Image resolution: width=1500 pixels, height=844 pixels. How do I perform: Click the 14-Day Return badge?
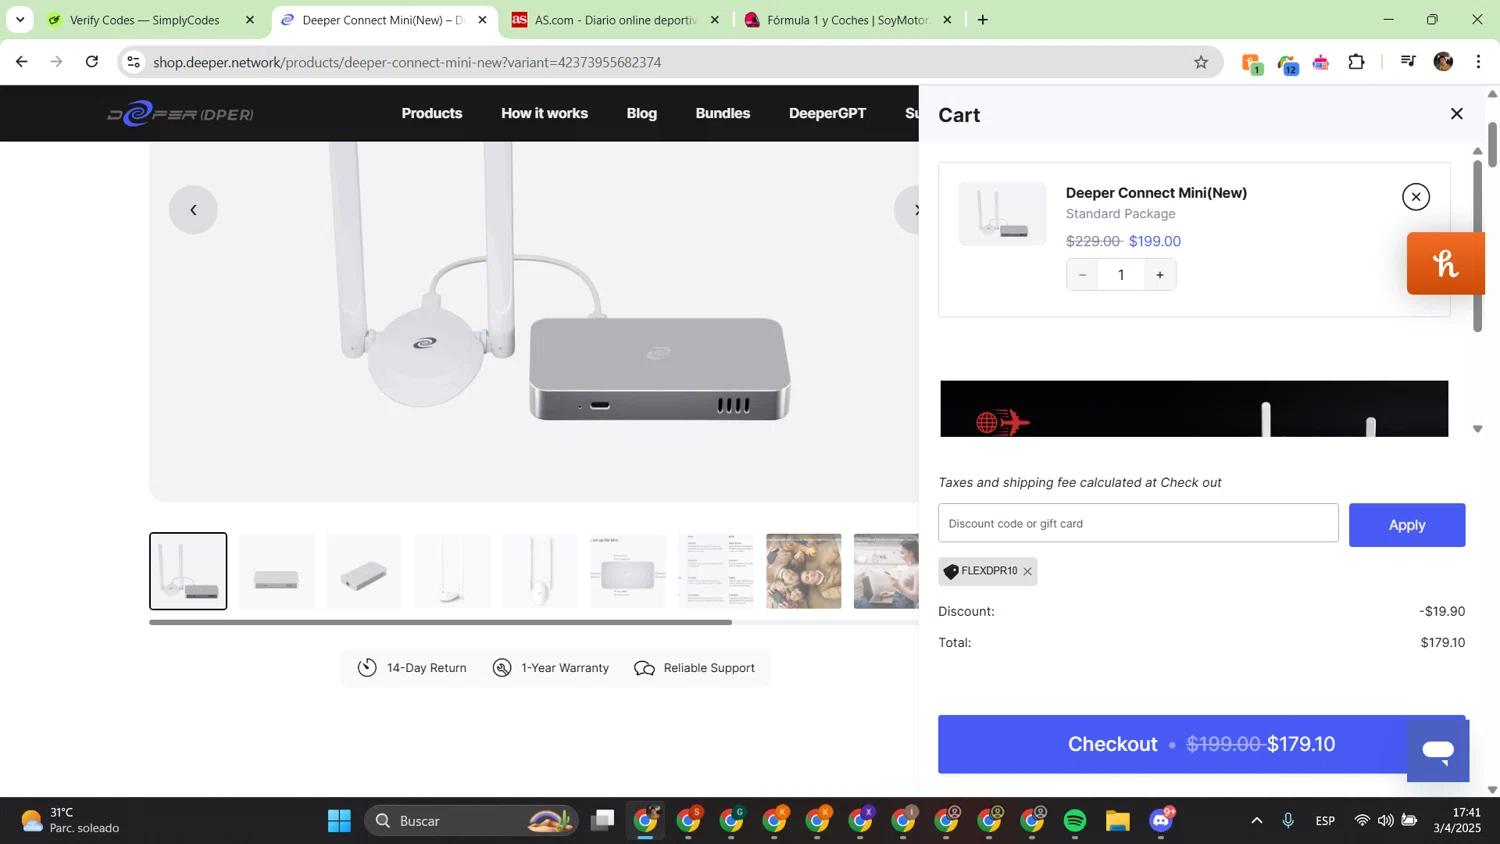pos(412,668)
